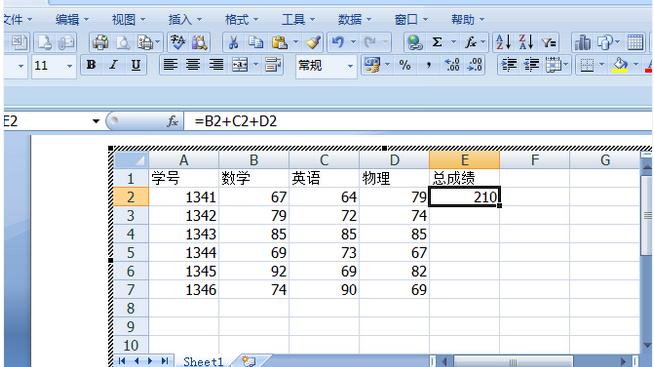Image resolution: width=654 pixels, height=367 pixels.
Task: Select cell E2 containing 210
Action: point(464,196)
